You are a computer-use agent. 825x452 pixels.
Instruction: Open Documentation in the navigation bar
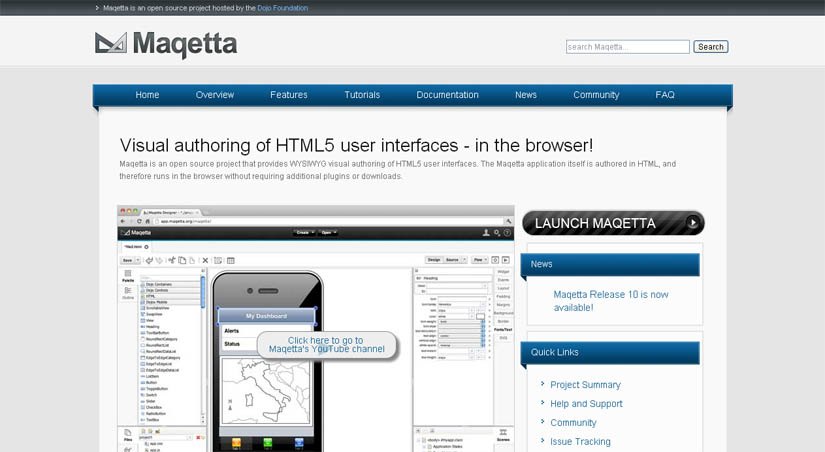coord(447,95)
